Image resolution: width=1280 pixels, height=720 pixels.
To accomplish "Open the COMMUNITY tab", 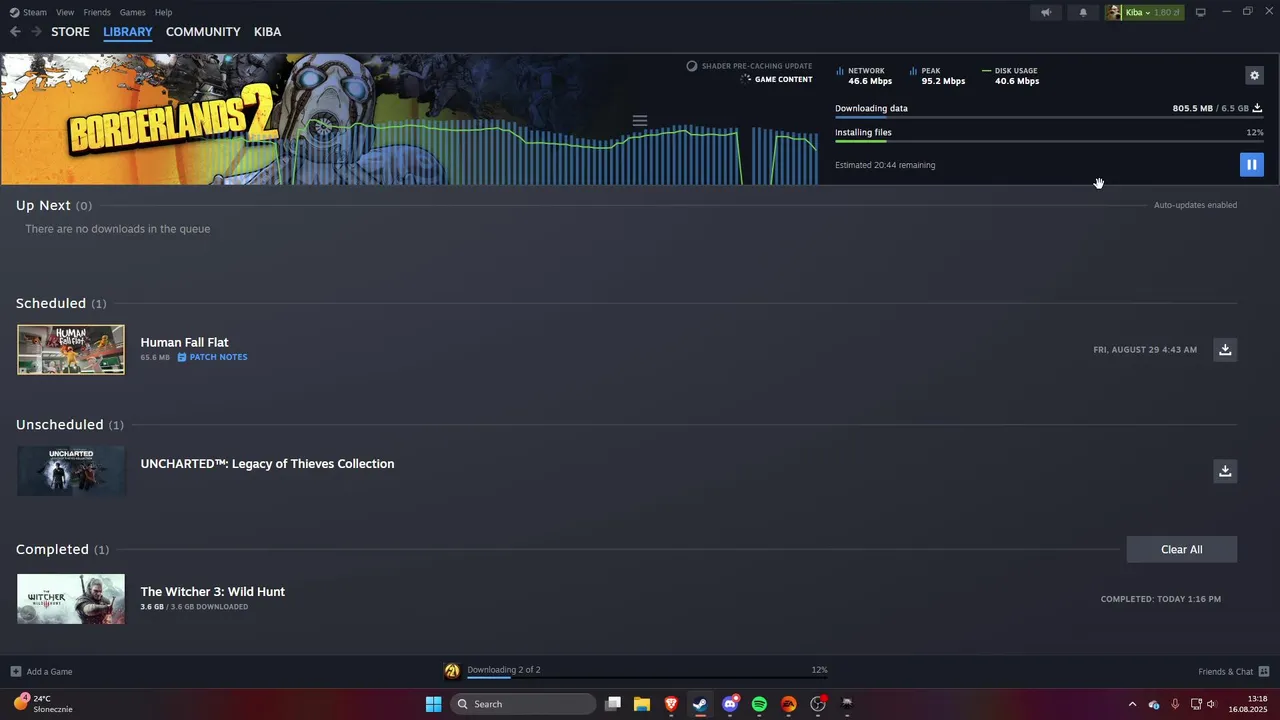I will (x=203, y=32).
